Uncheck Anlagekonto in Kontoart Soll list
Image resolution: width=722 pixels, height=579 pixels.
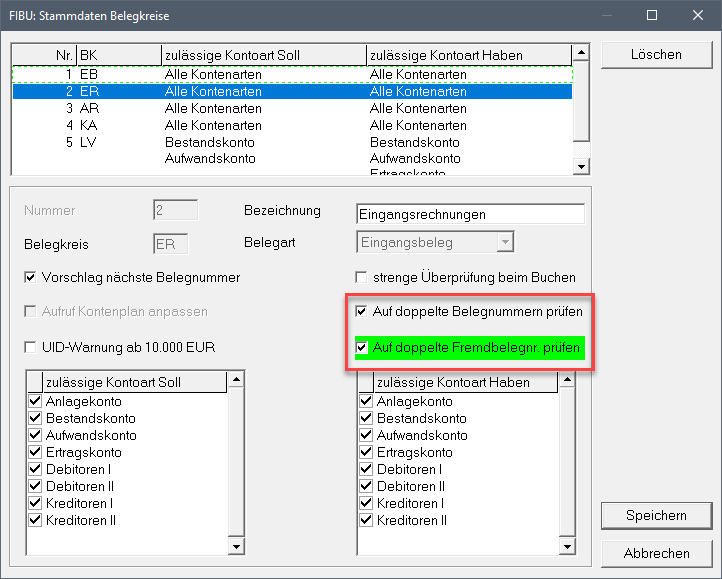[x=35, y=401]
